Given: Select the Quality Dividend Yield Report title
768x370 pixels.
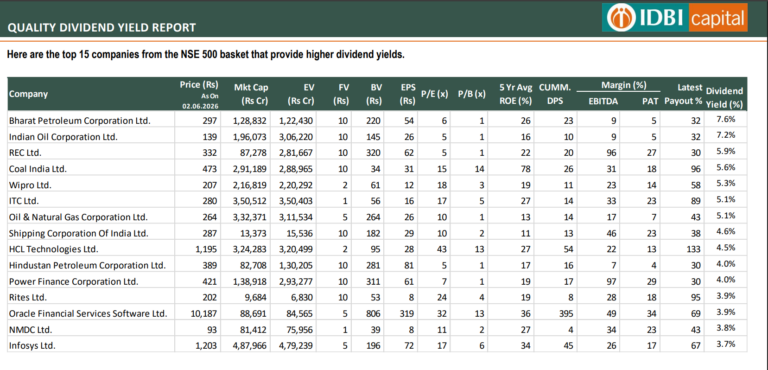Looking at the screenshot, I should point(101,27).
